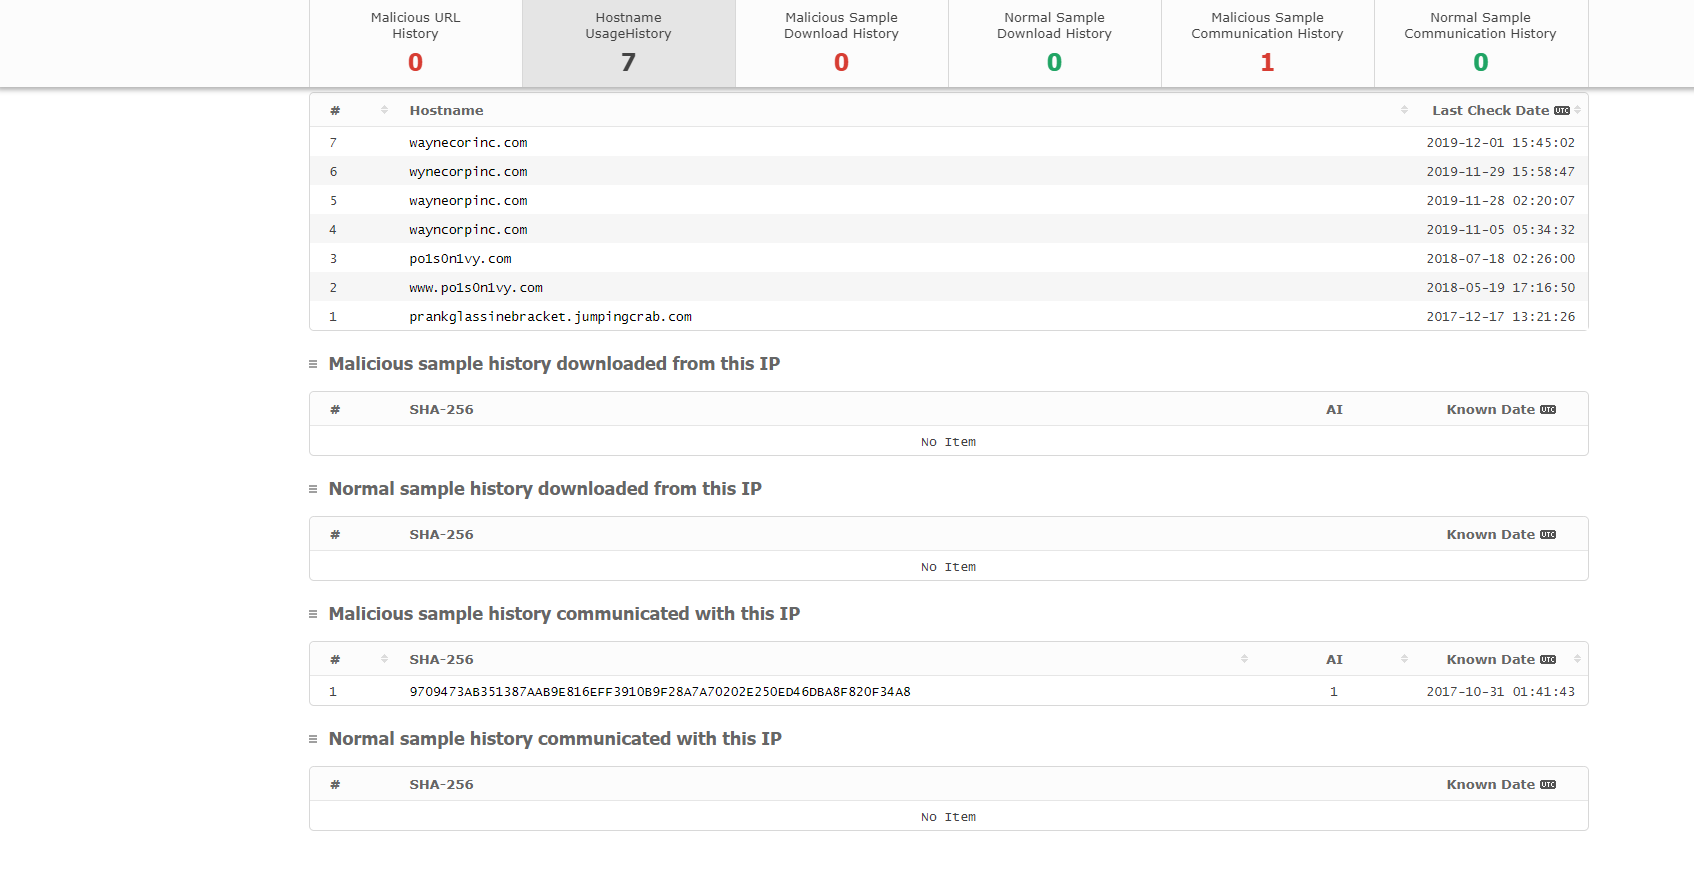The width and height of the screenshot is (1694, 872).
Task: Click sort arrows for AI column
Action: [x=1404, y=659]
